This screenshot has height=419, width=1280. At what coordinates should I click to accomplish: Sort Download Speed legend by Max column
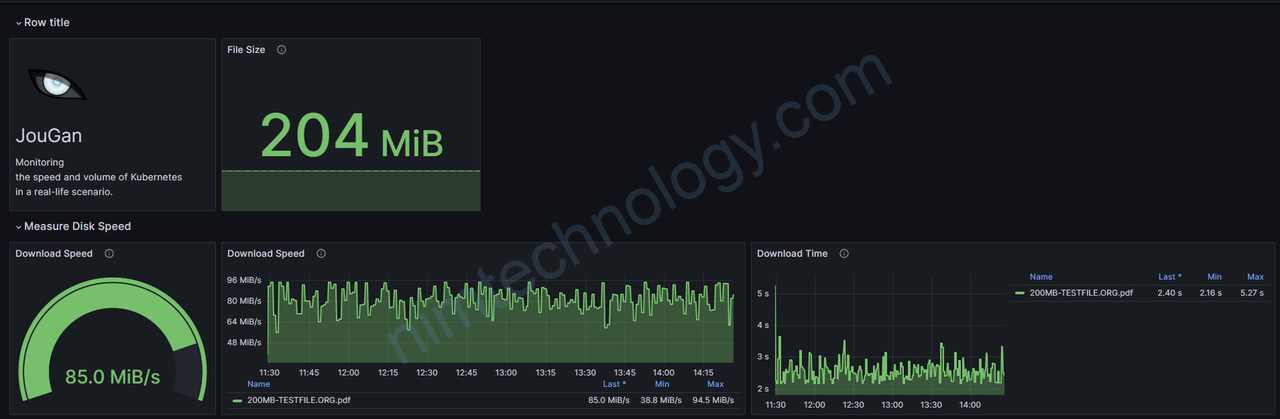[715, 384]
